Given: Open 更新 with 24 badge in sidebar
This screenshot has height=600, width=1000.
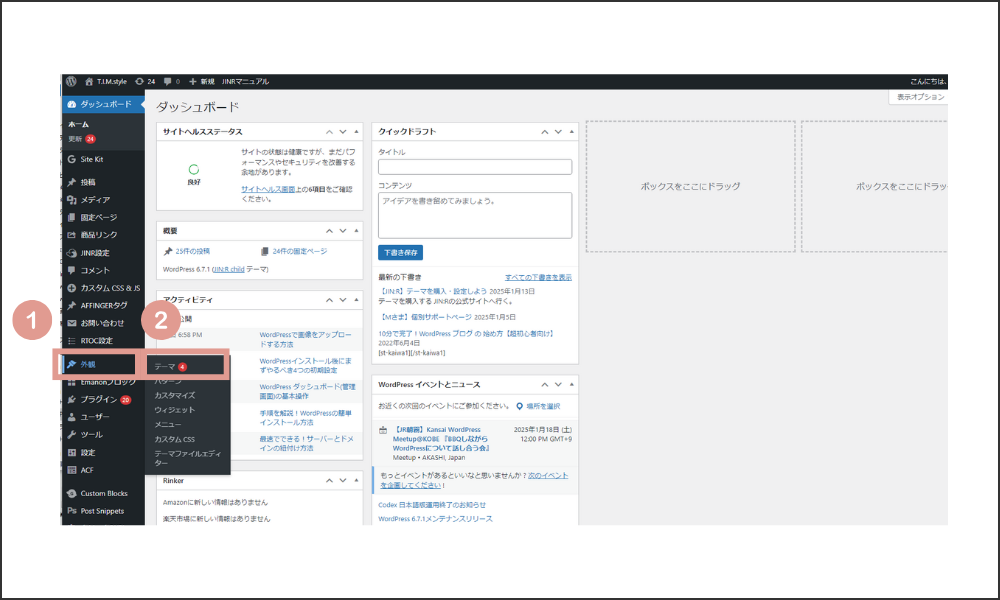Looking at the screenshot, I should click(x=82, y=139).
